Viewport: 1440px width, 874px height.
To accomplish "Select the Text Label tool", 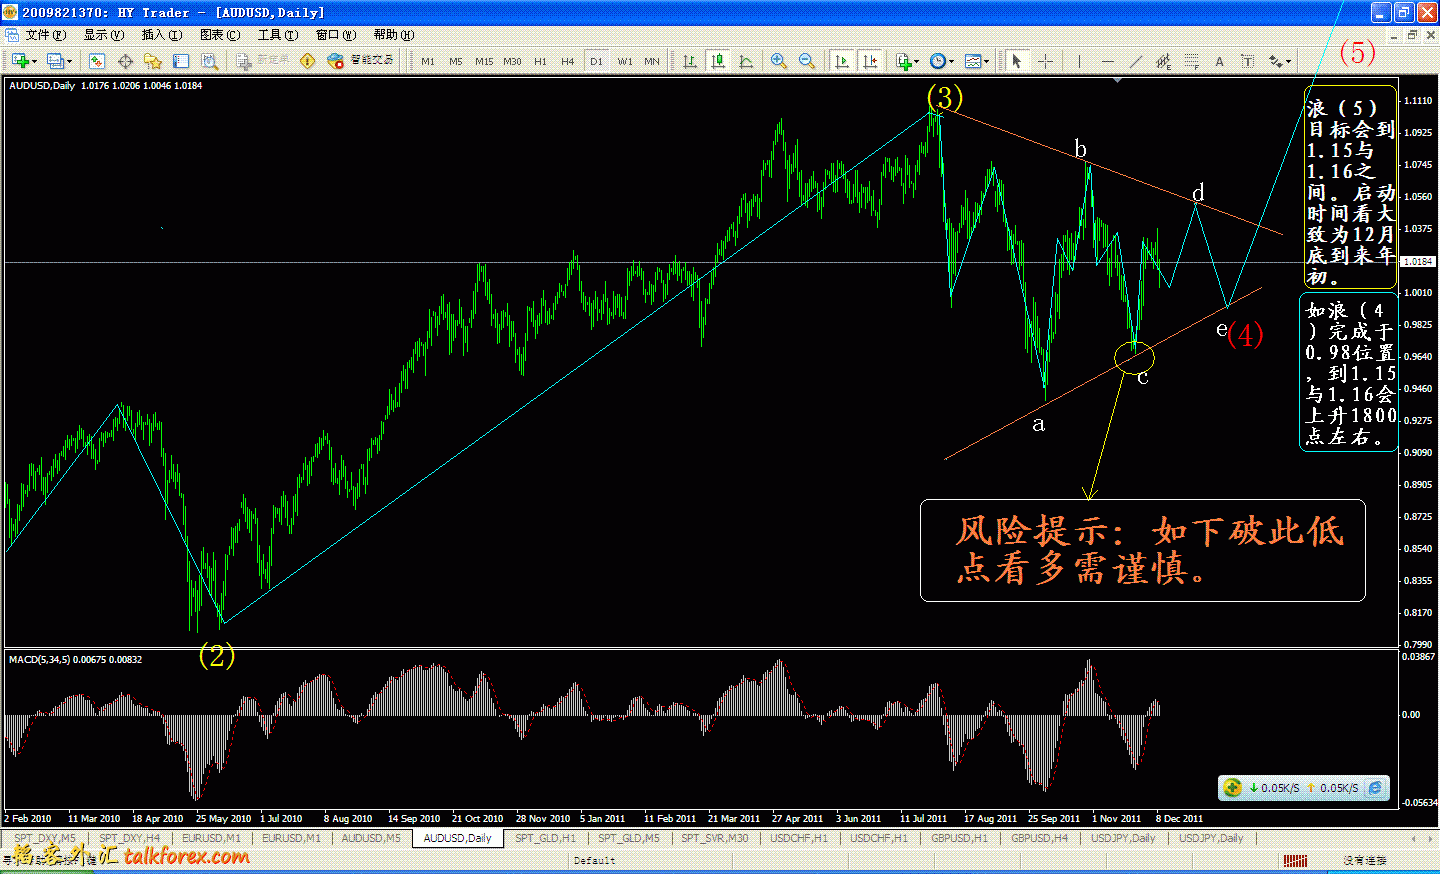I will [x=1247, y=61].
